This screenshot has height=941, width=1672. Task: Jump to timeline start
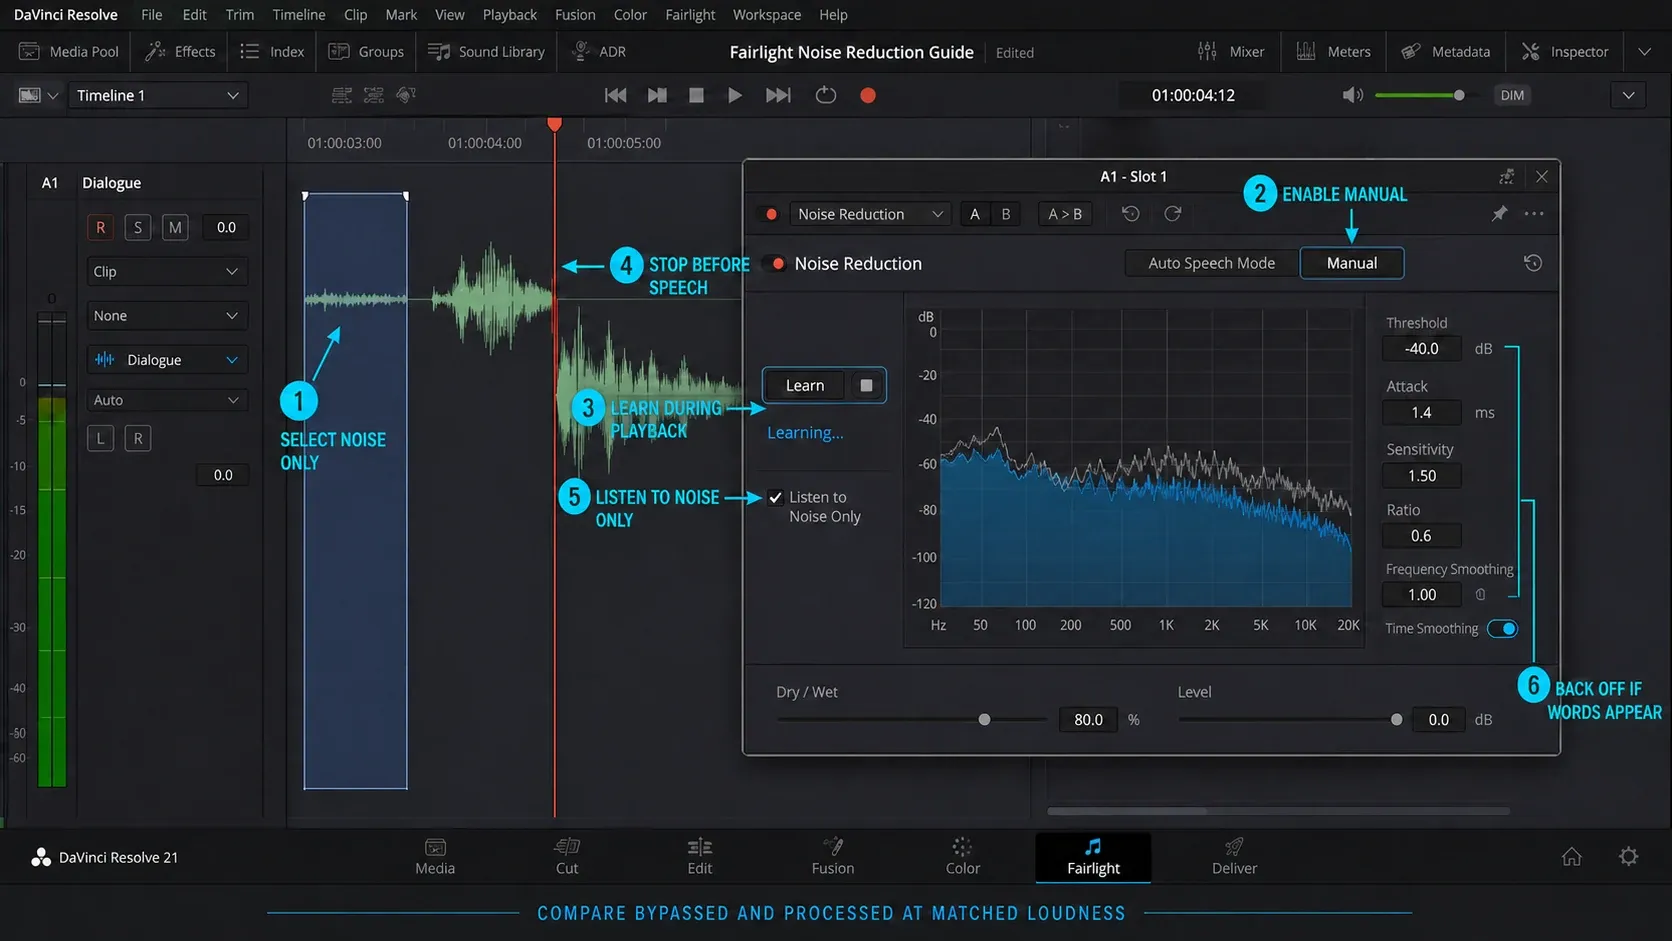pos(616,95)
